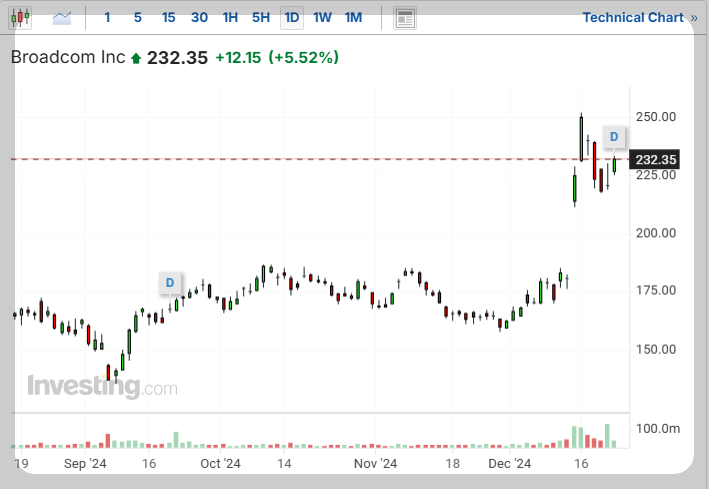Click the Dec '24 date axis label

click(x=510, y=464)
